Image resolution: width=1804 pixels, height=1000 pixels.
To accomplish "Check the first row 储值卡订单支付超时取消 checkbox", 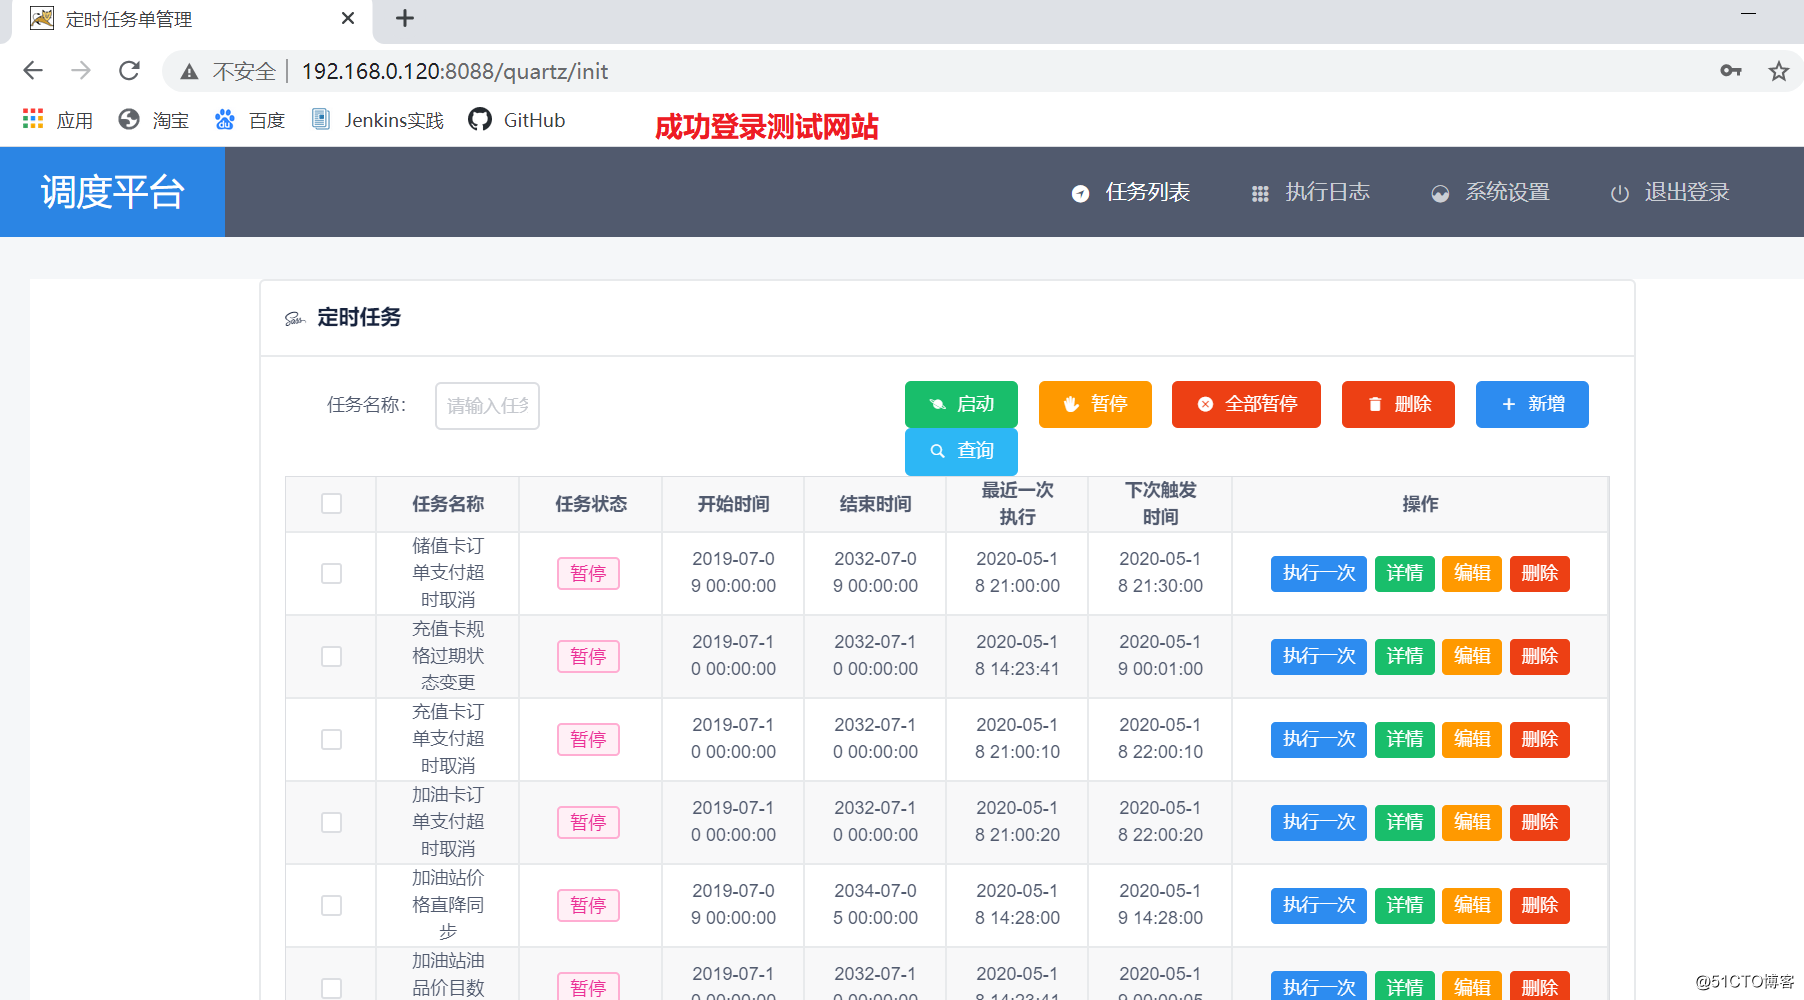I will [x=331, y=573].
